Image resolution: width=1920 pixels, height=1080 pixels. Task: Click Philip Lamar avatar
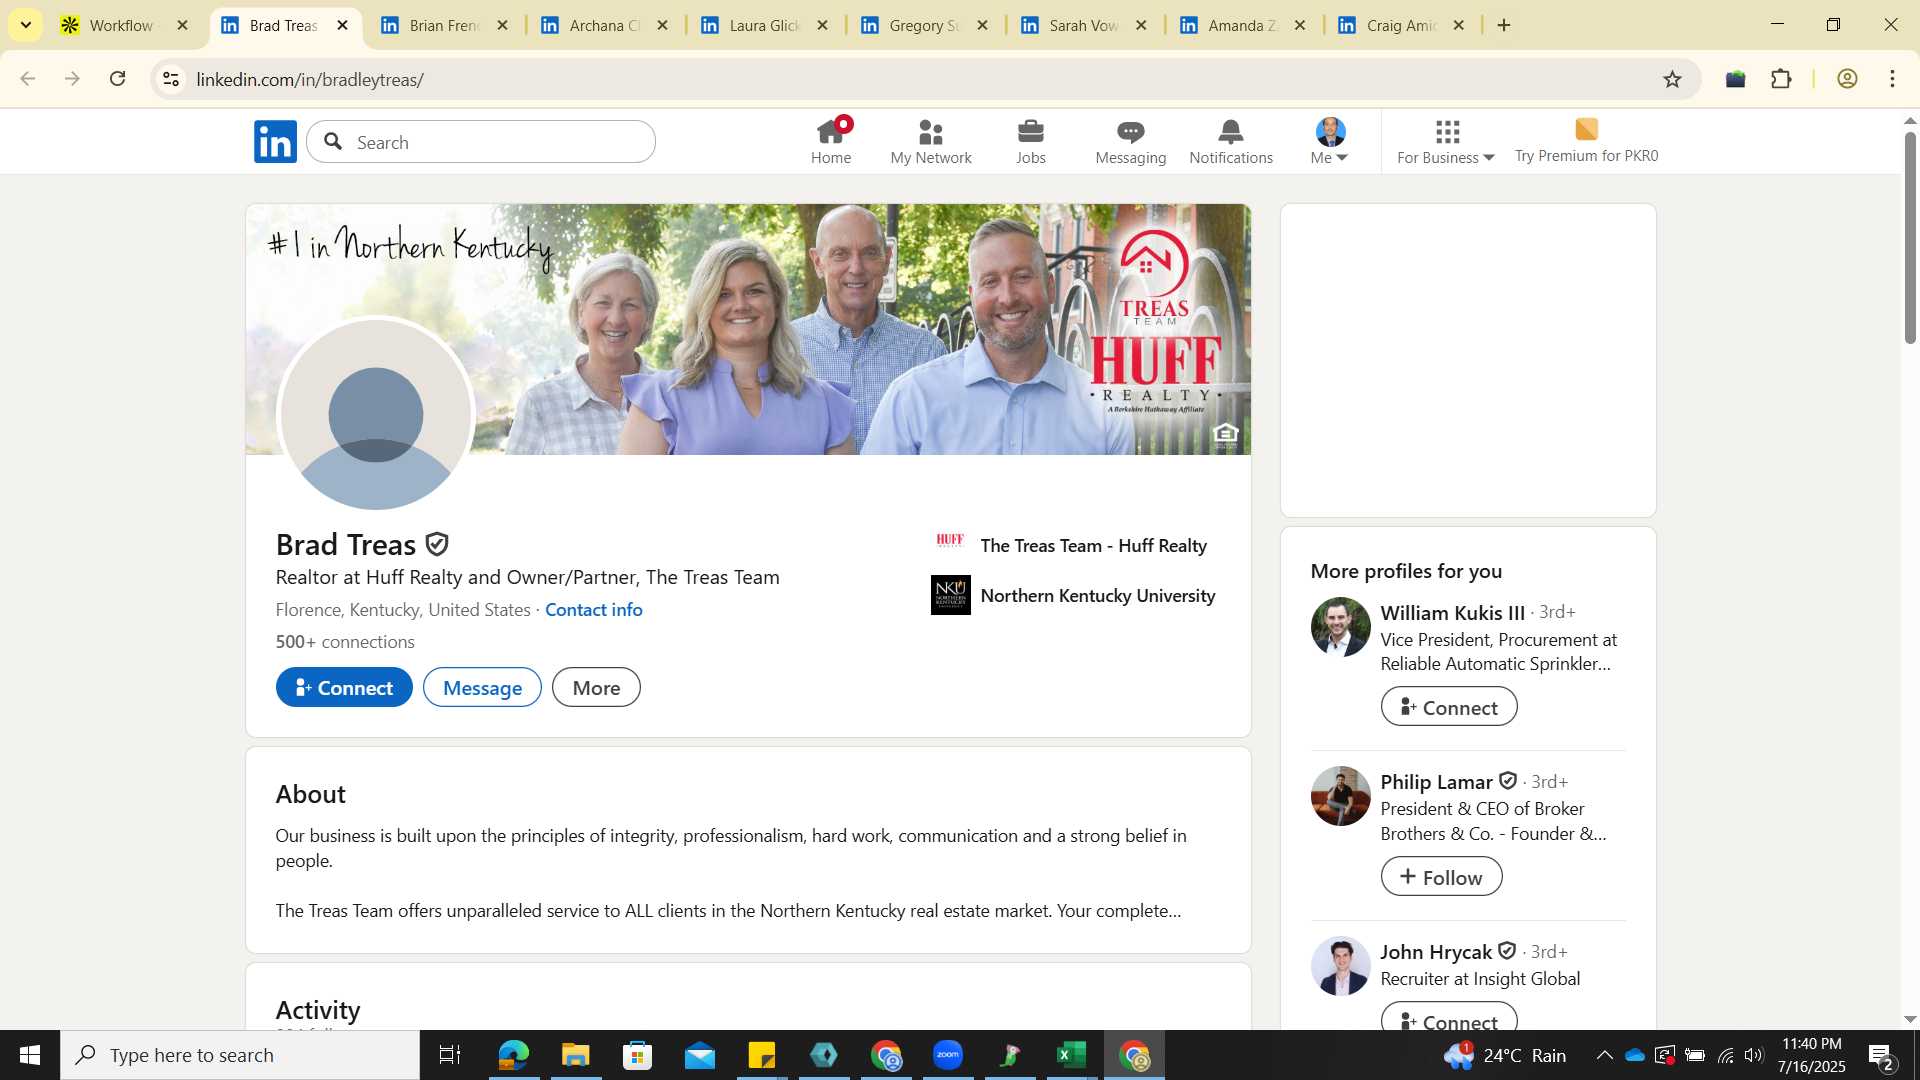(1340, 796)
